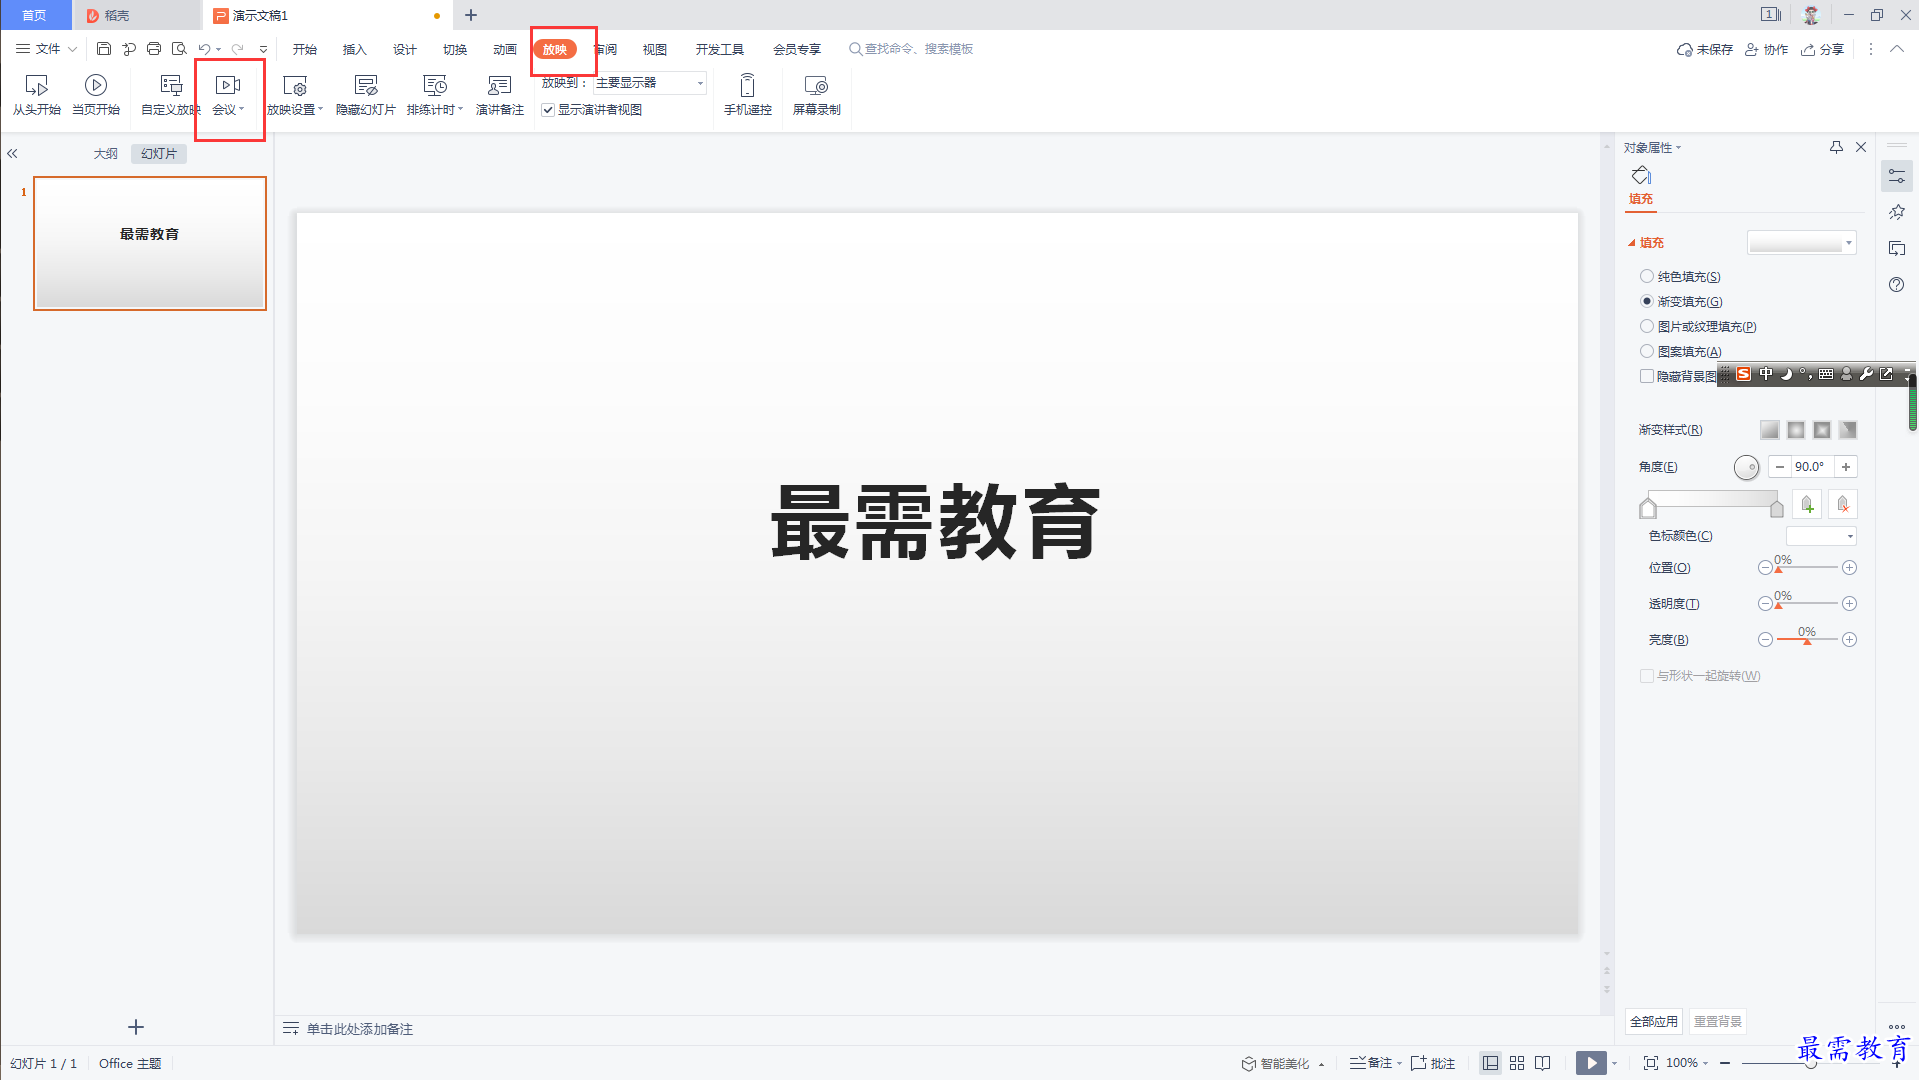The width and height of the screenshot is (1919, 1080).
Task: Start screen recording (屏幕录制)
Action: pos(816,95)
